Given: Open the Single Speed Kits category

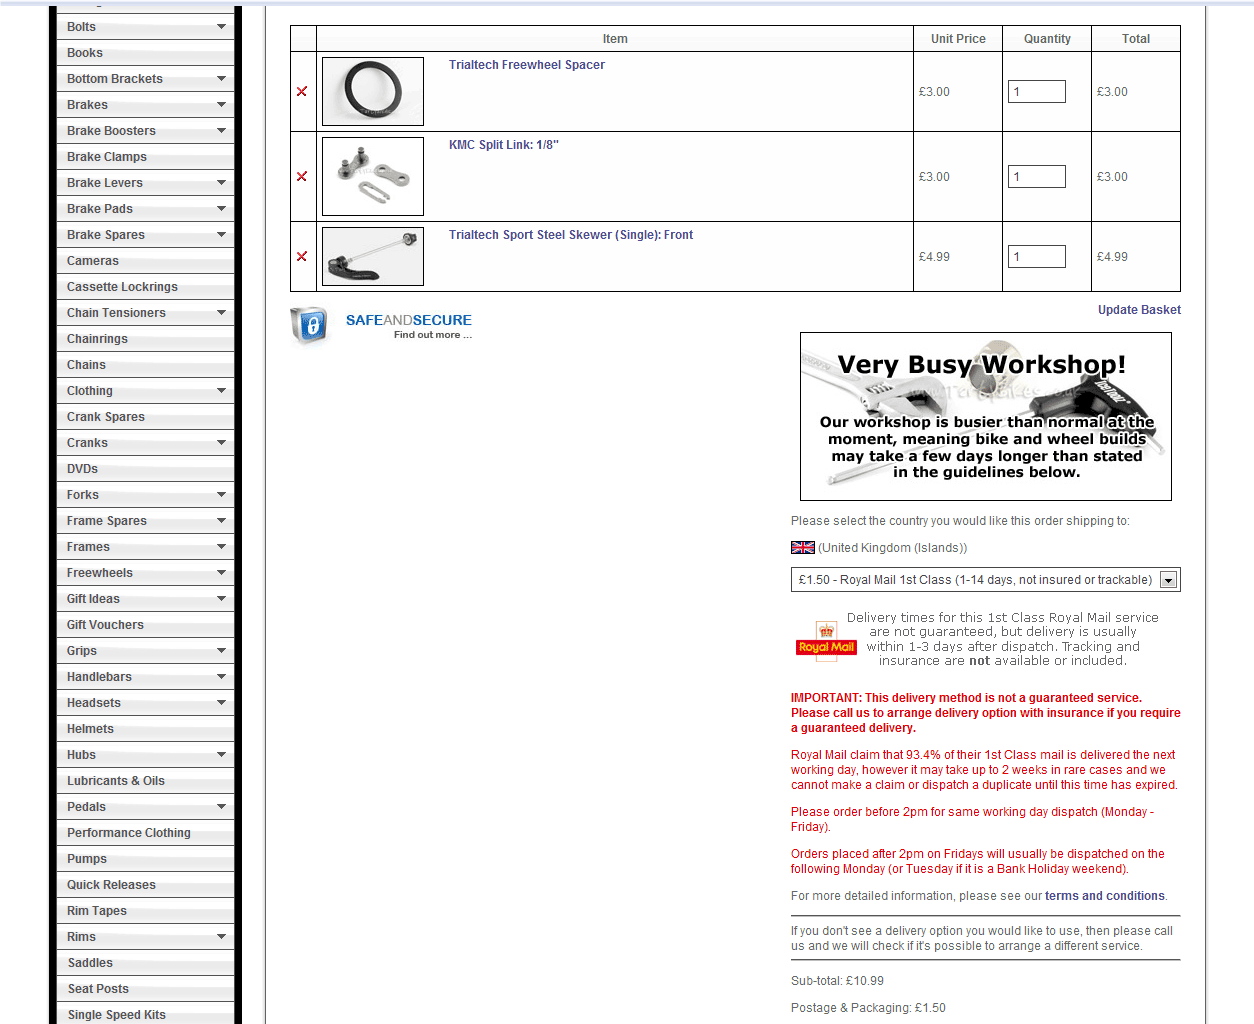Looking at the screenshot, I should (x=146, y=1015).
